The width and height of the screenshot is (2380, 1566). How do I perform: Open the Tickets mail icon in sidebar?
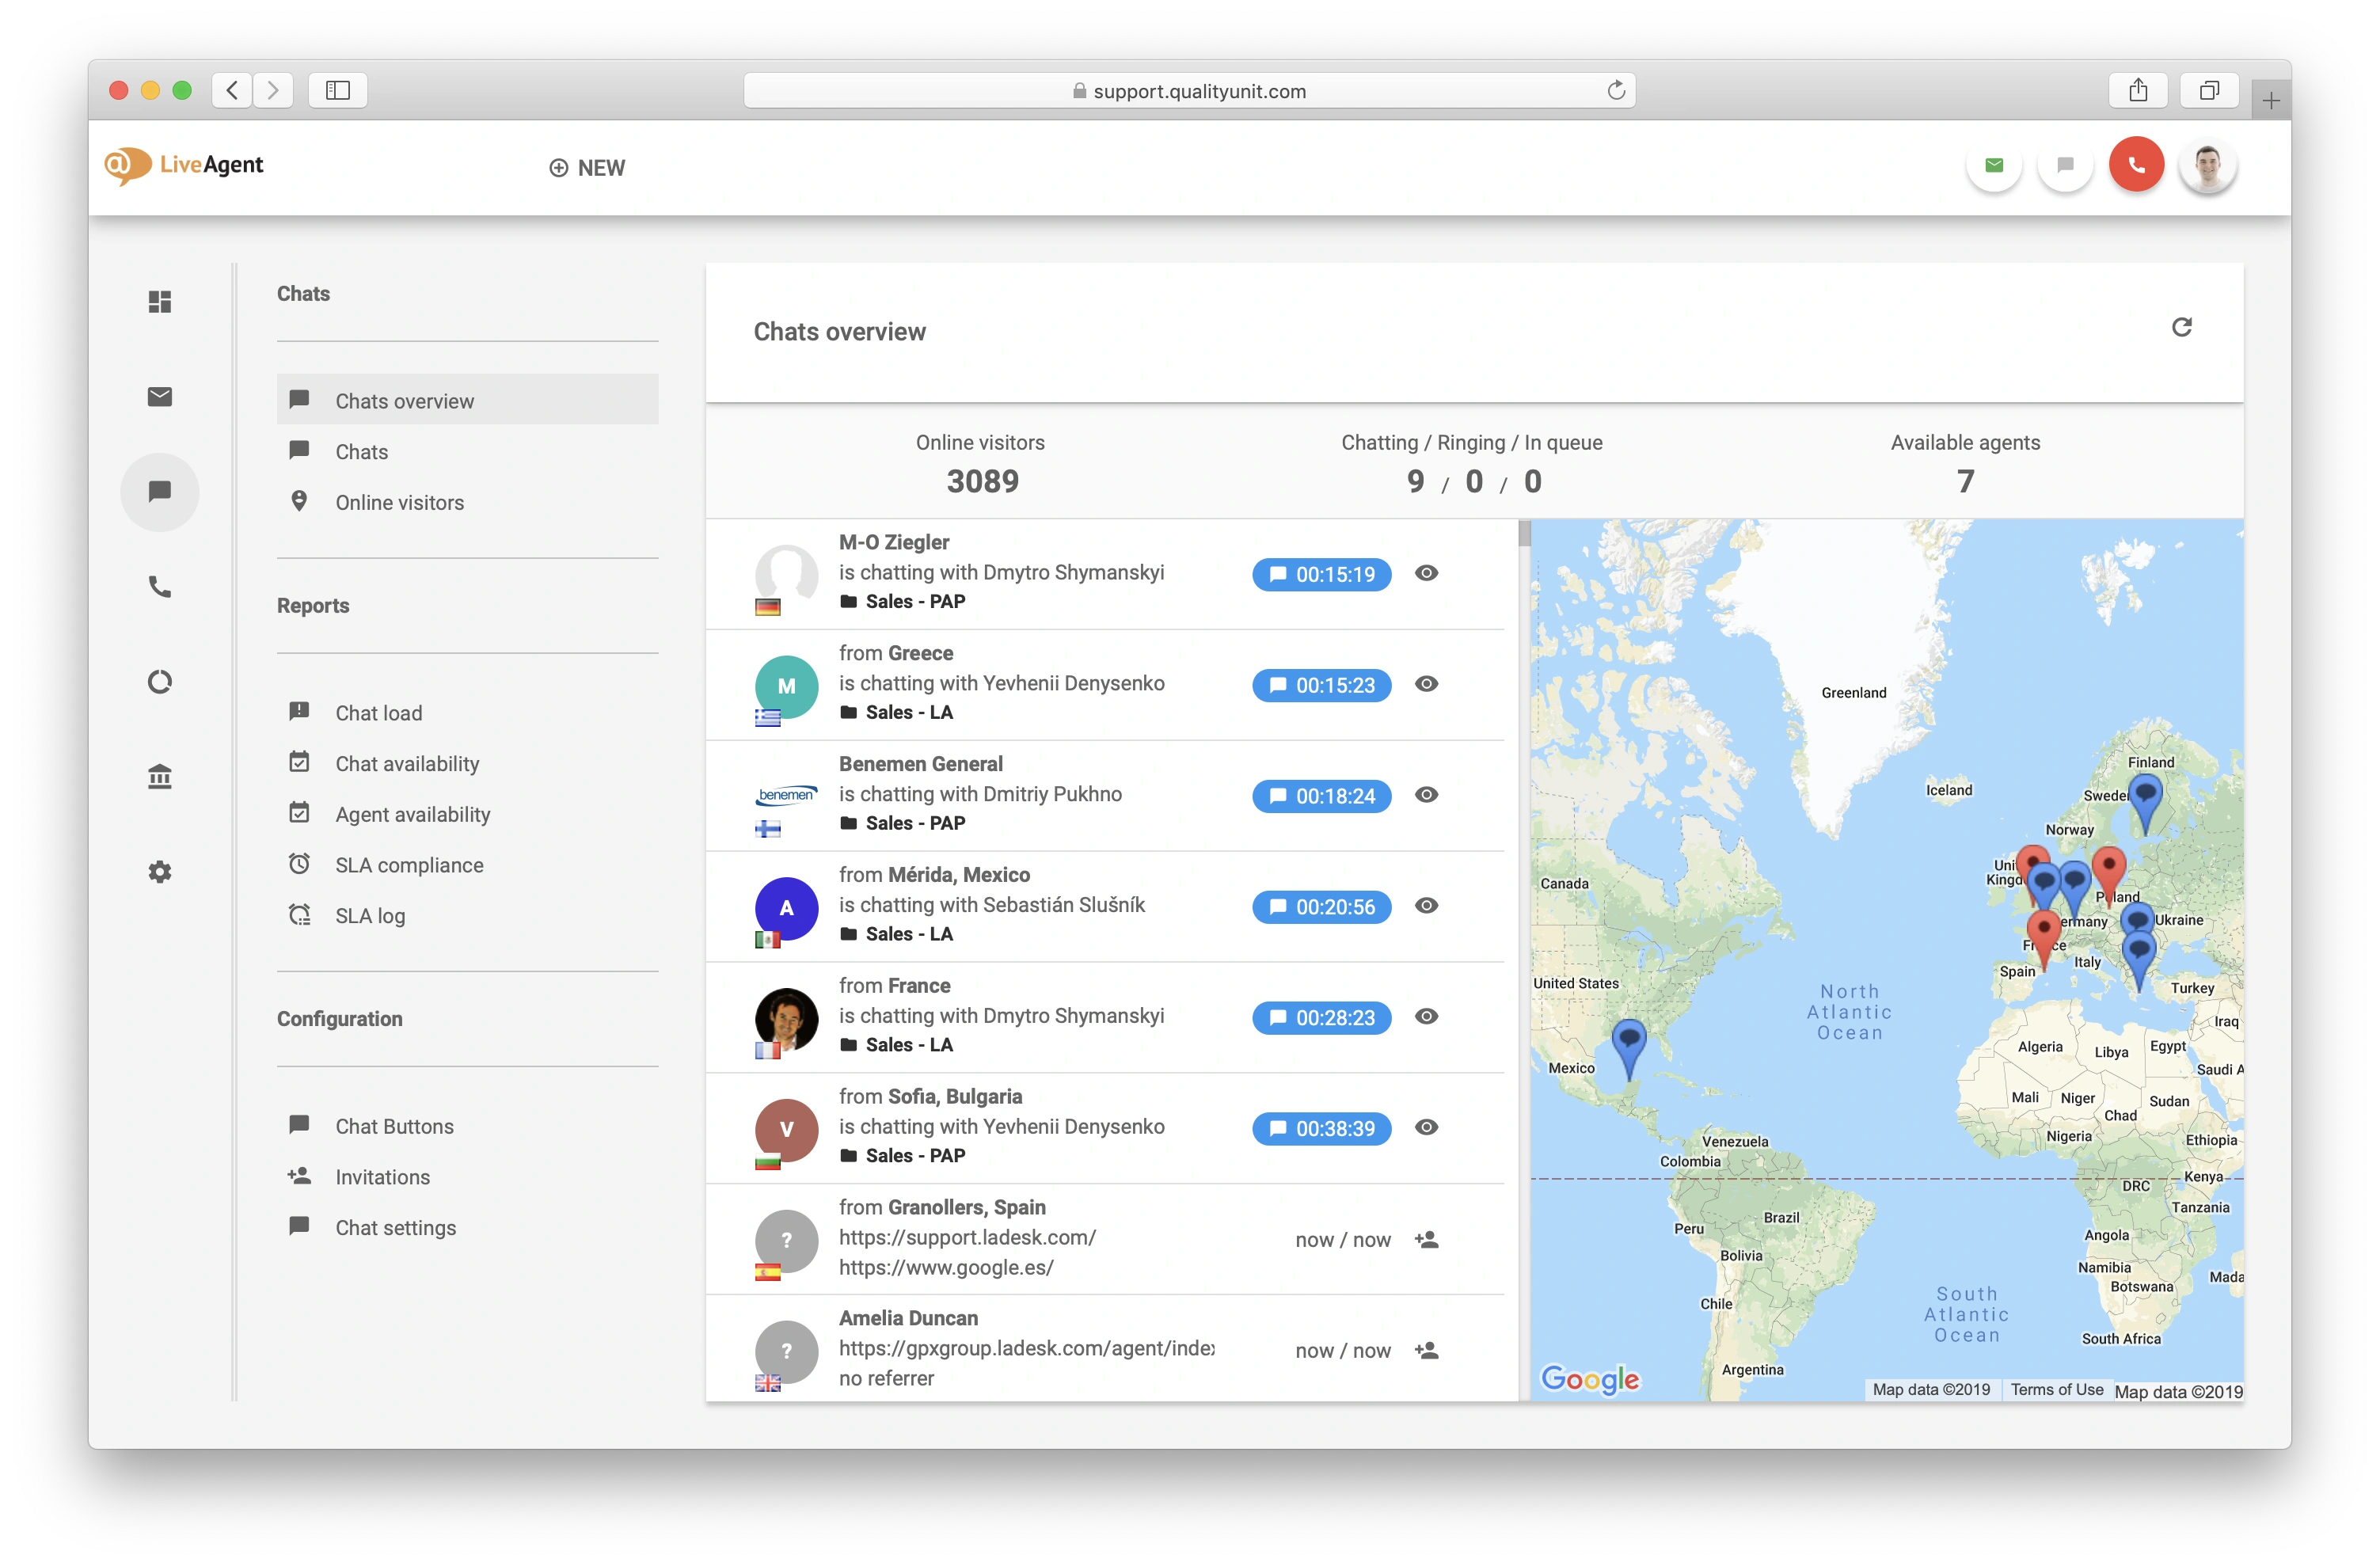(160, 397)
